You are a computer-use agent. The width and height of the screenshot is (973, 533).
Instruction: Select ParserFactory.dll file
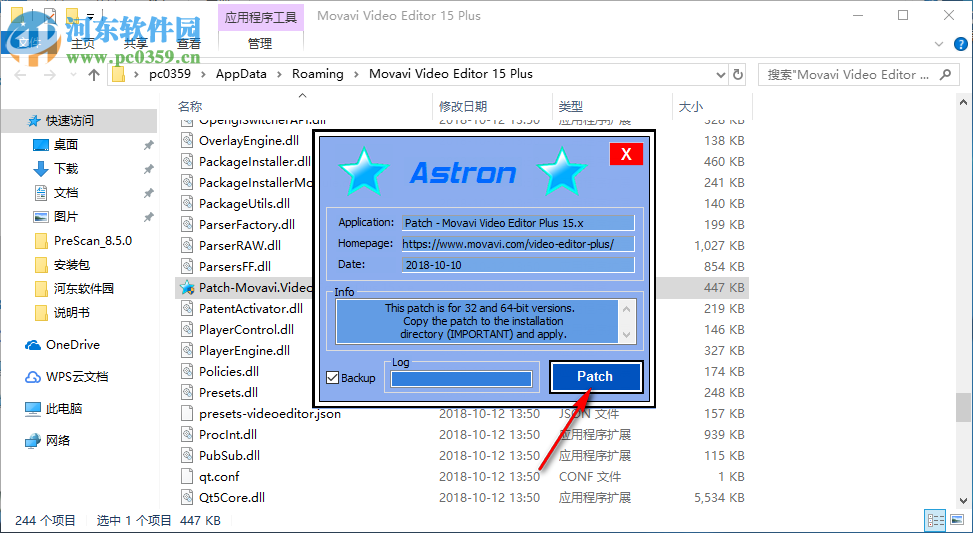pyautogui.click(x=247, y=225)
